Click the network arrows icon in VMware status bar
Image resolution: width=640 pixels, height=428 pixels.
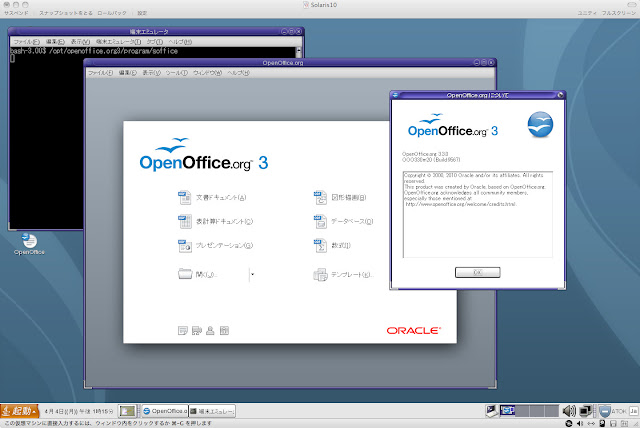coord(591,424)
